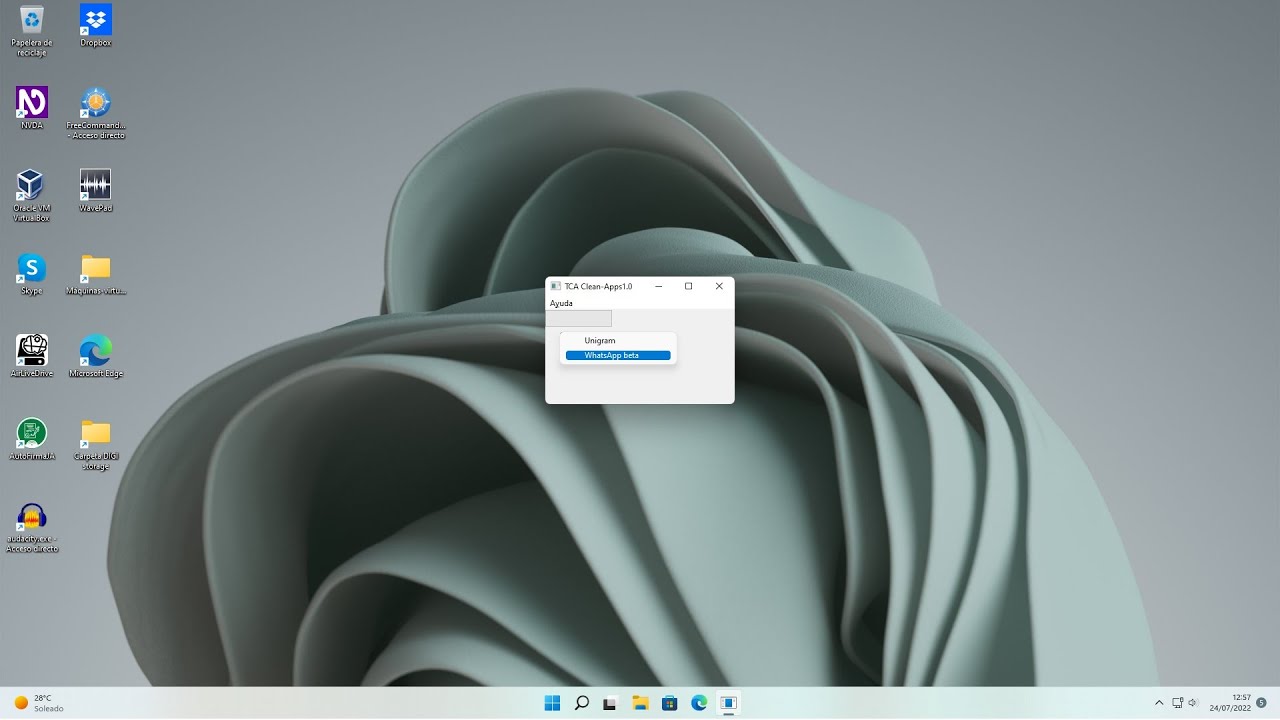Select the Skype desktop shortcut
Viewport: 1280px width, 720px height.
point(32,274)
